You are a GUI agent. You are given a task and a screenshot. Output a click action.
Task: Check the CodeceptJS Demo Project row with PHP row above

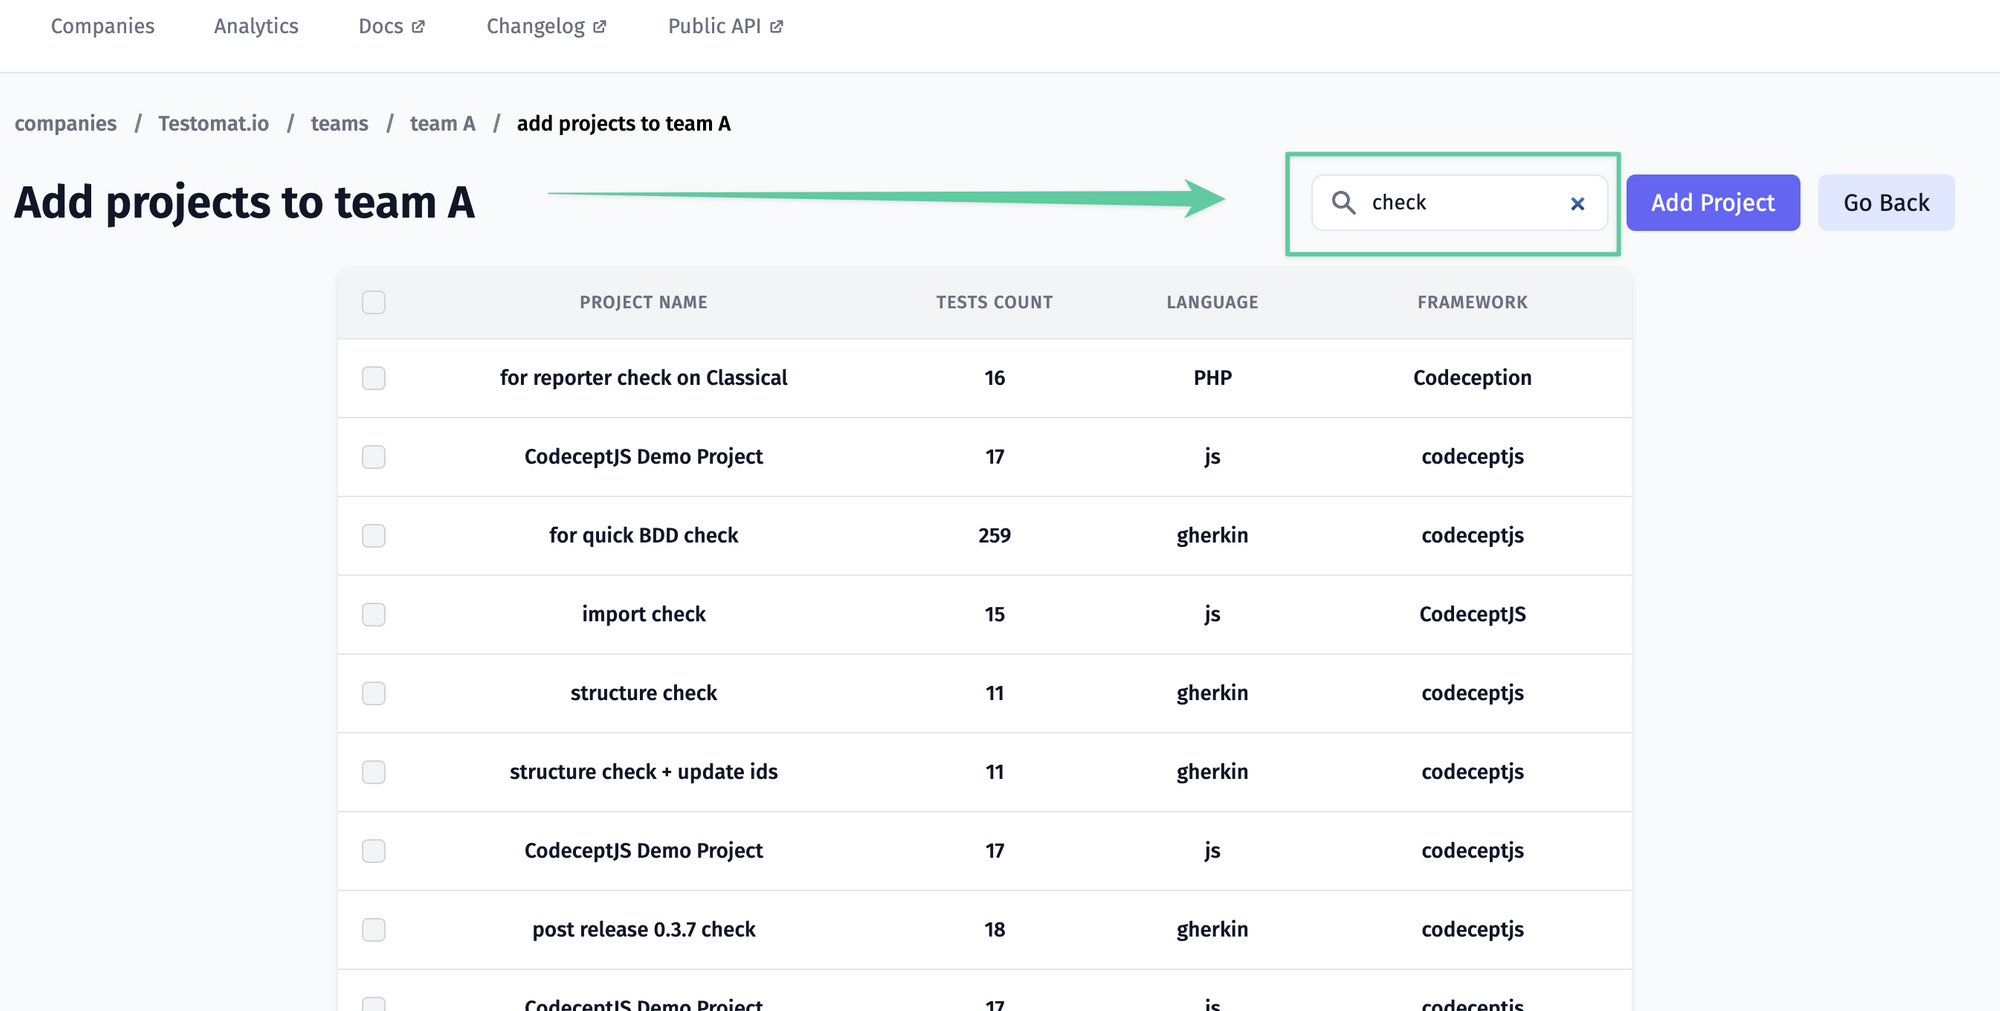coord(374,457)
